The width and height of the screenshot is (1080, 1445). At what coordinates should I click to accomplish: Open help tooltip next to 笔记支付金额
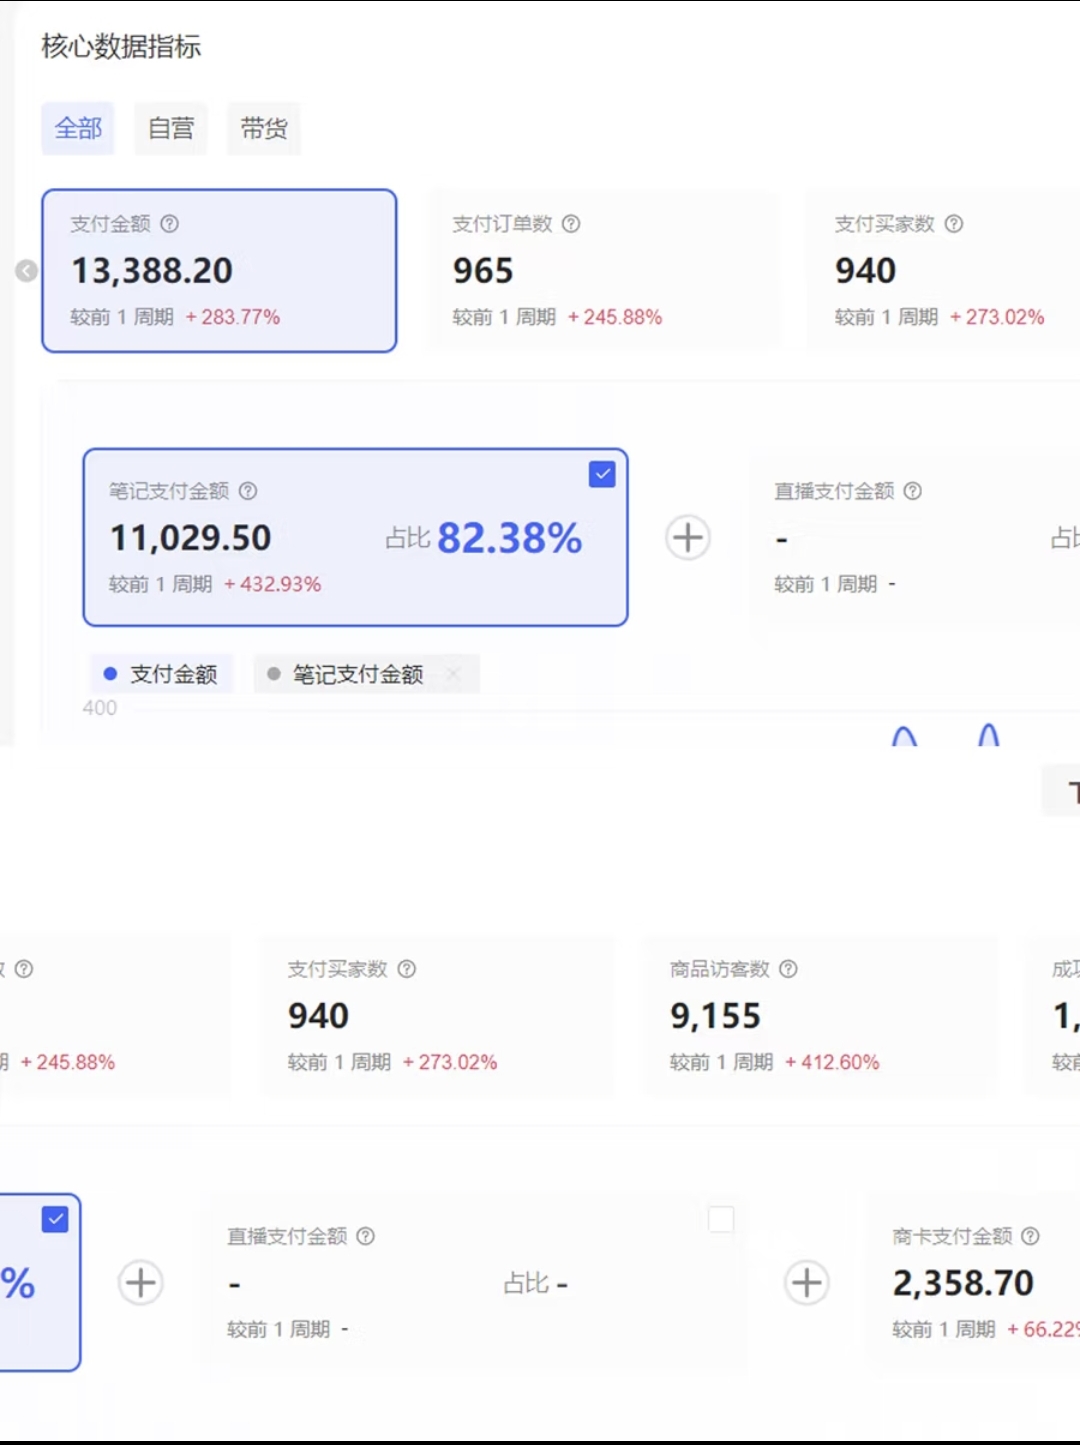tap(248, 491)
